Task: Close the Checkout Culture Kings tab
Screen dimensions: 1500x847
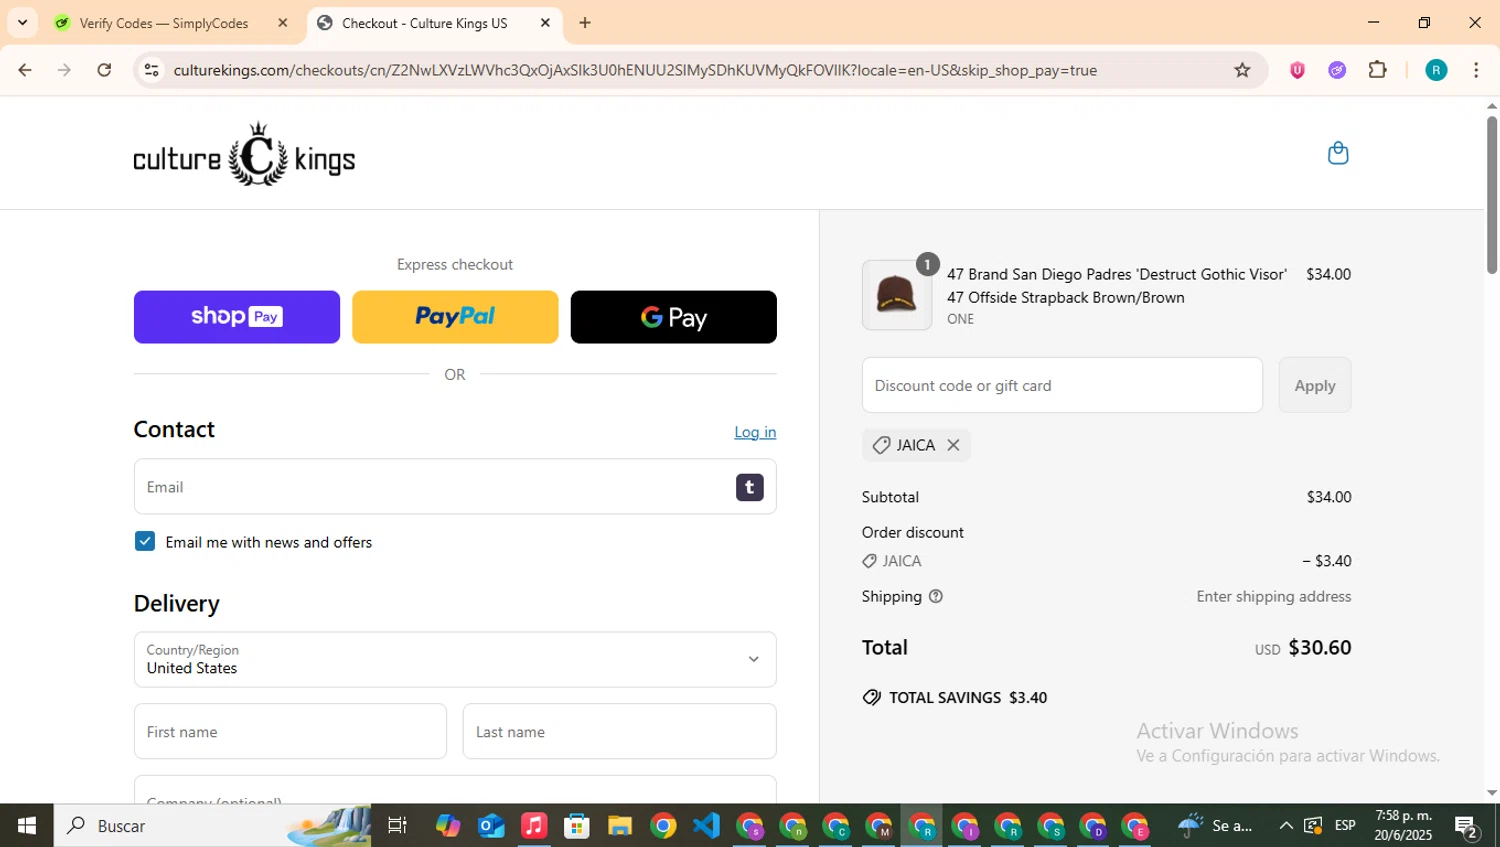Action: tap(545, 23)
